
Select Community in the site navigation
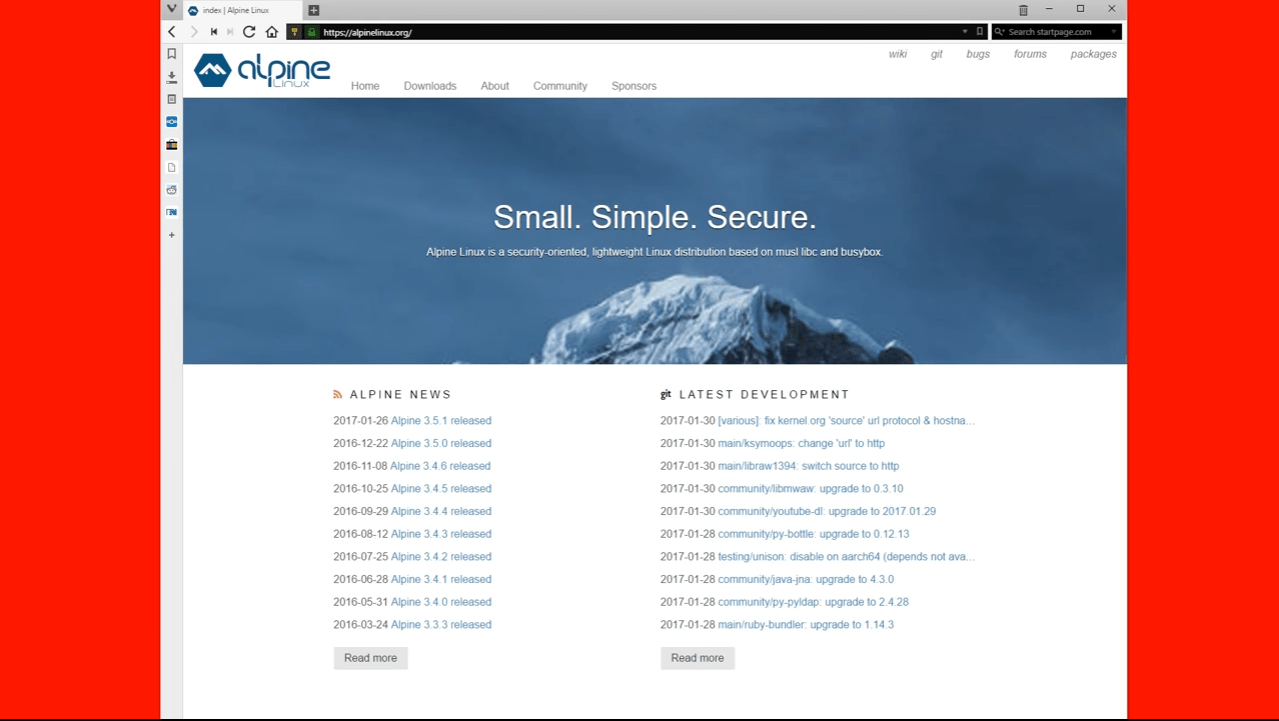(x=559, y=86)
